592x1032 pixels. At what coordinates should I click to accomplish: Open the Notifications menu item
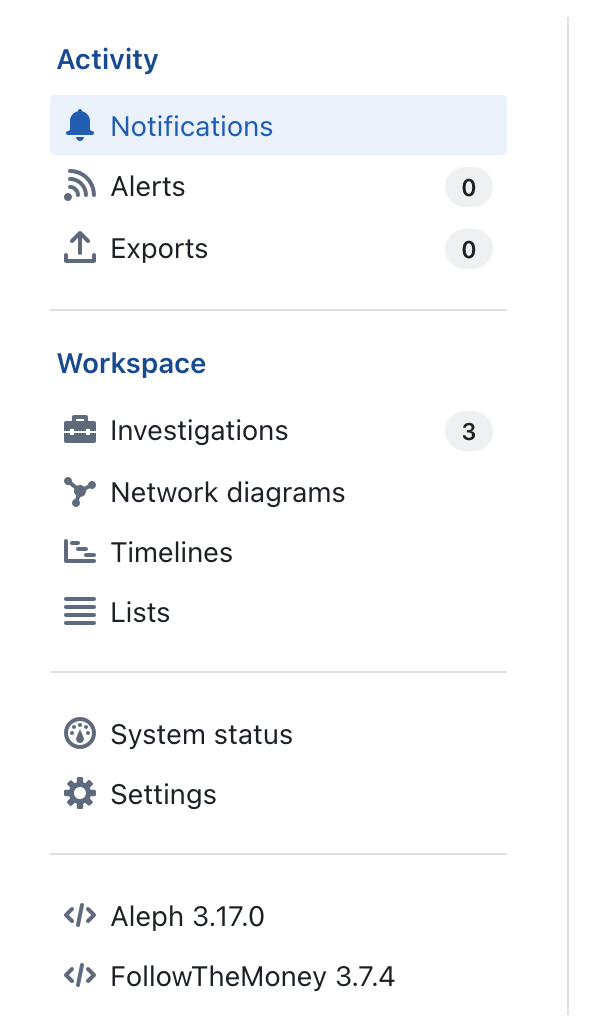click(279, 125)
